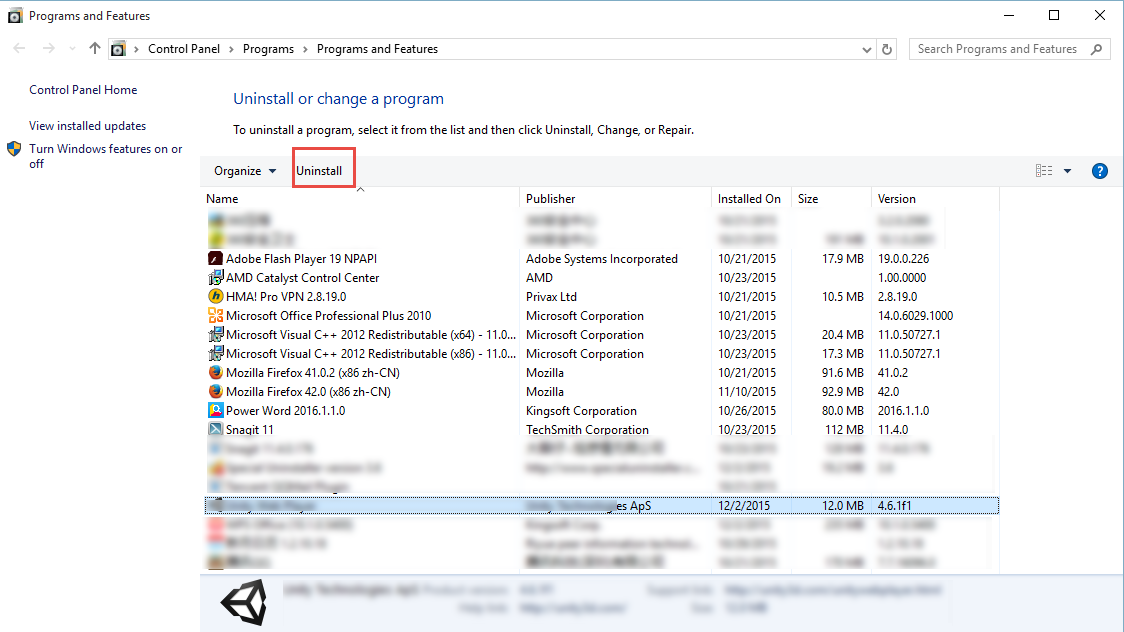Open Control Panel Home link
The height and width of the screenshot is (632, 1124).
coord(83,90)
